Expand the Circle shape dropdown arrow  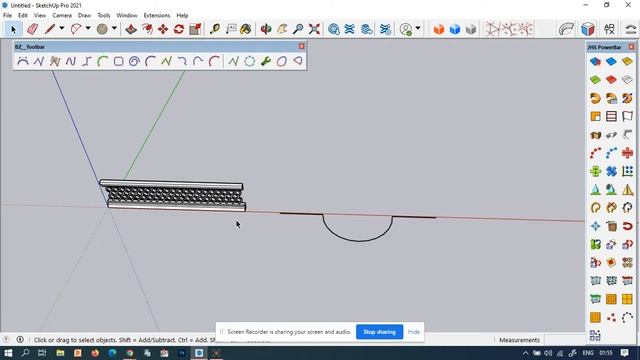point(114,28)
